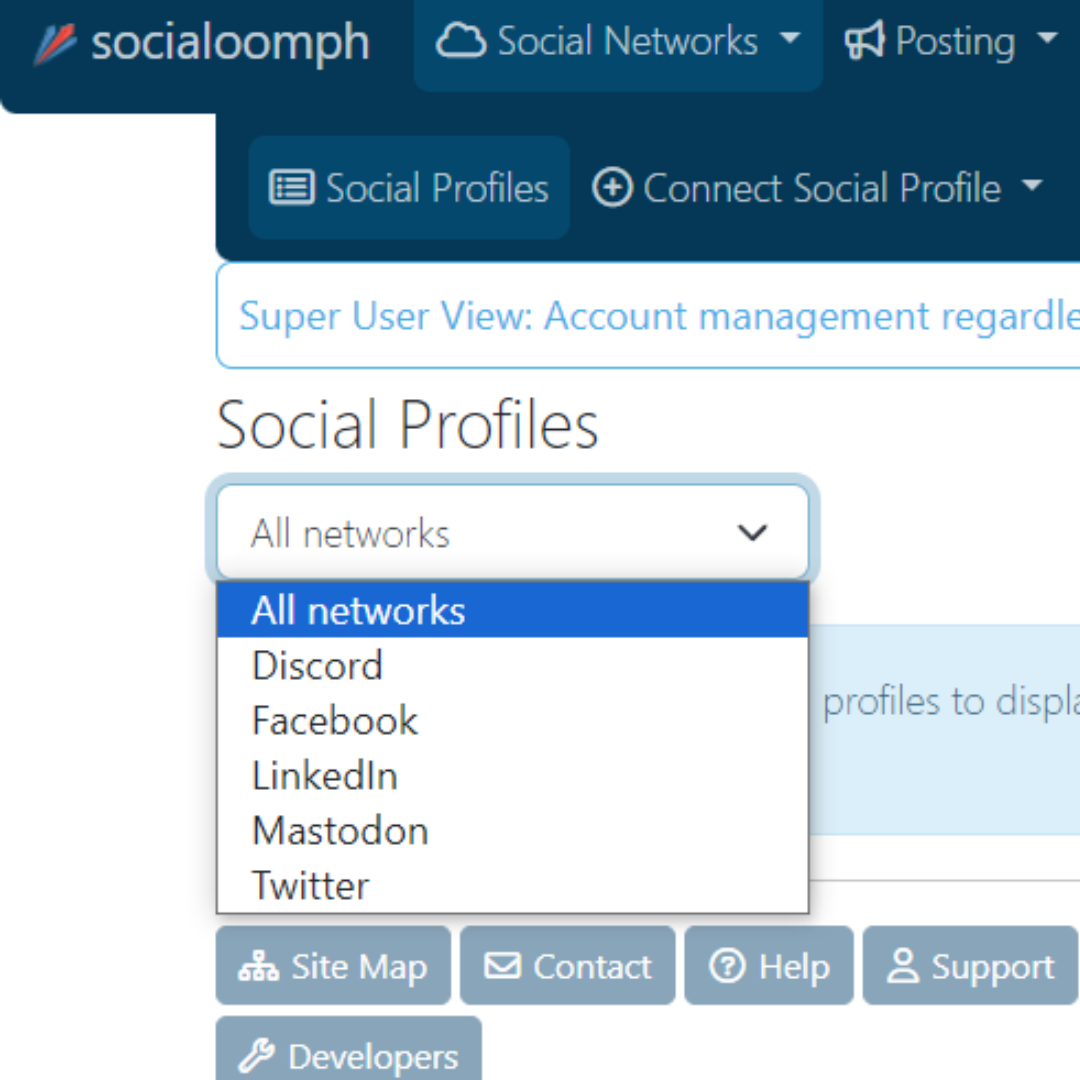The width and height of the screenshot is (1080, 1080).
Task: Collapse the All networks select chevron
Action: tap(752, 532)
